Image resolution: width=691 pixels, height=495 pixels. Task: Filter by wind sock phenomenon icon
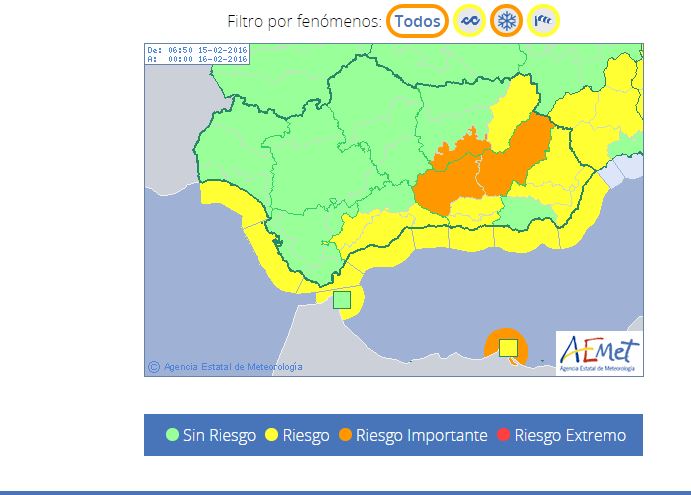click(x=543, y=21)
